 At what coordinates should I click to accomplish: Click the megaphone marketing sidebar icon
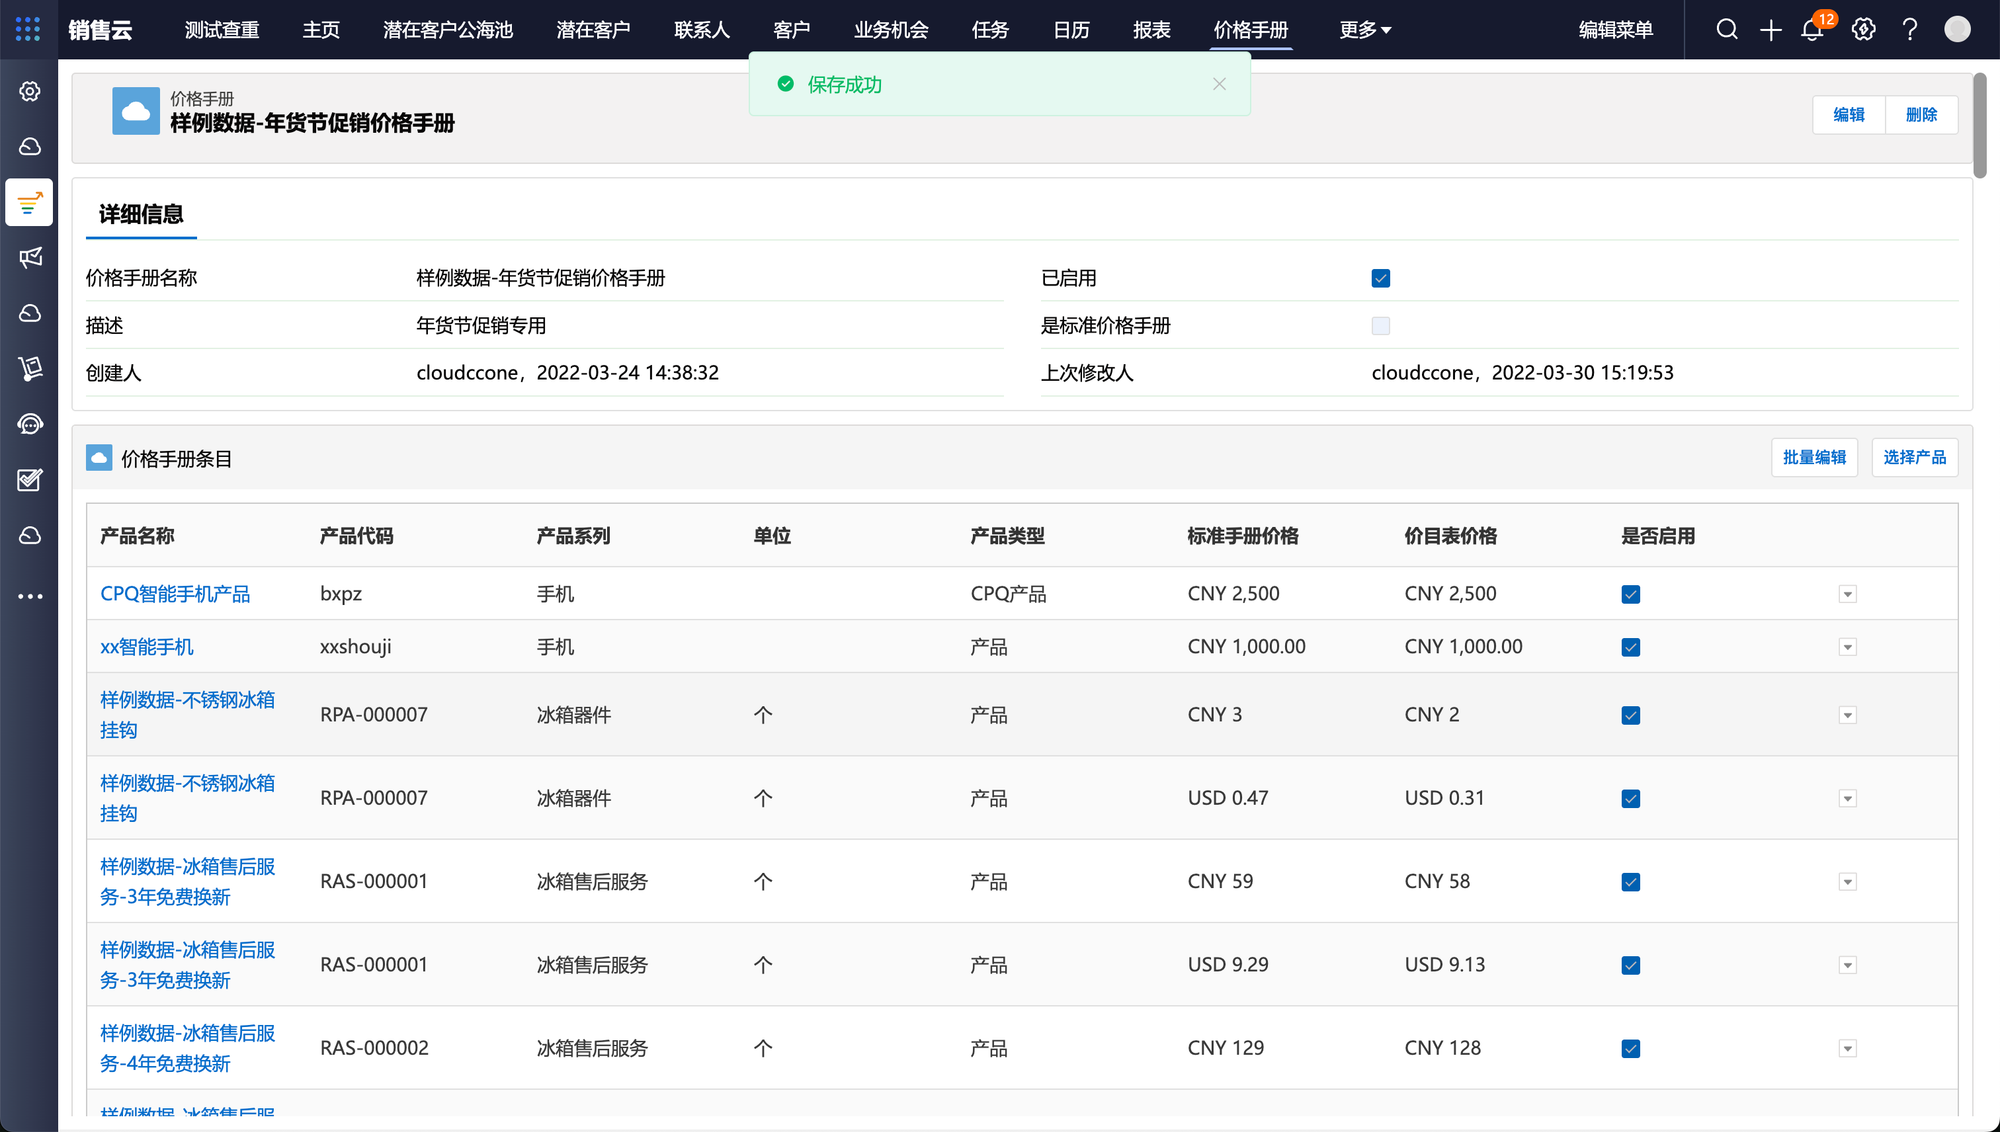tap(30, 258)
